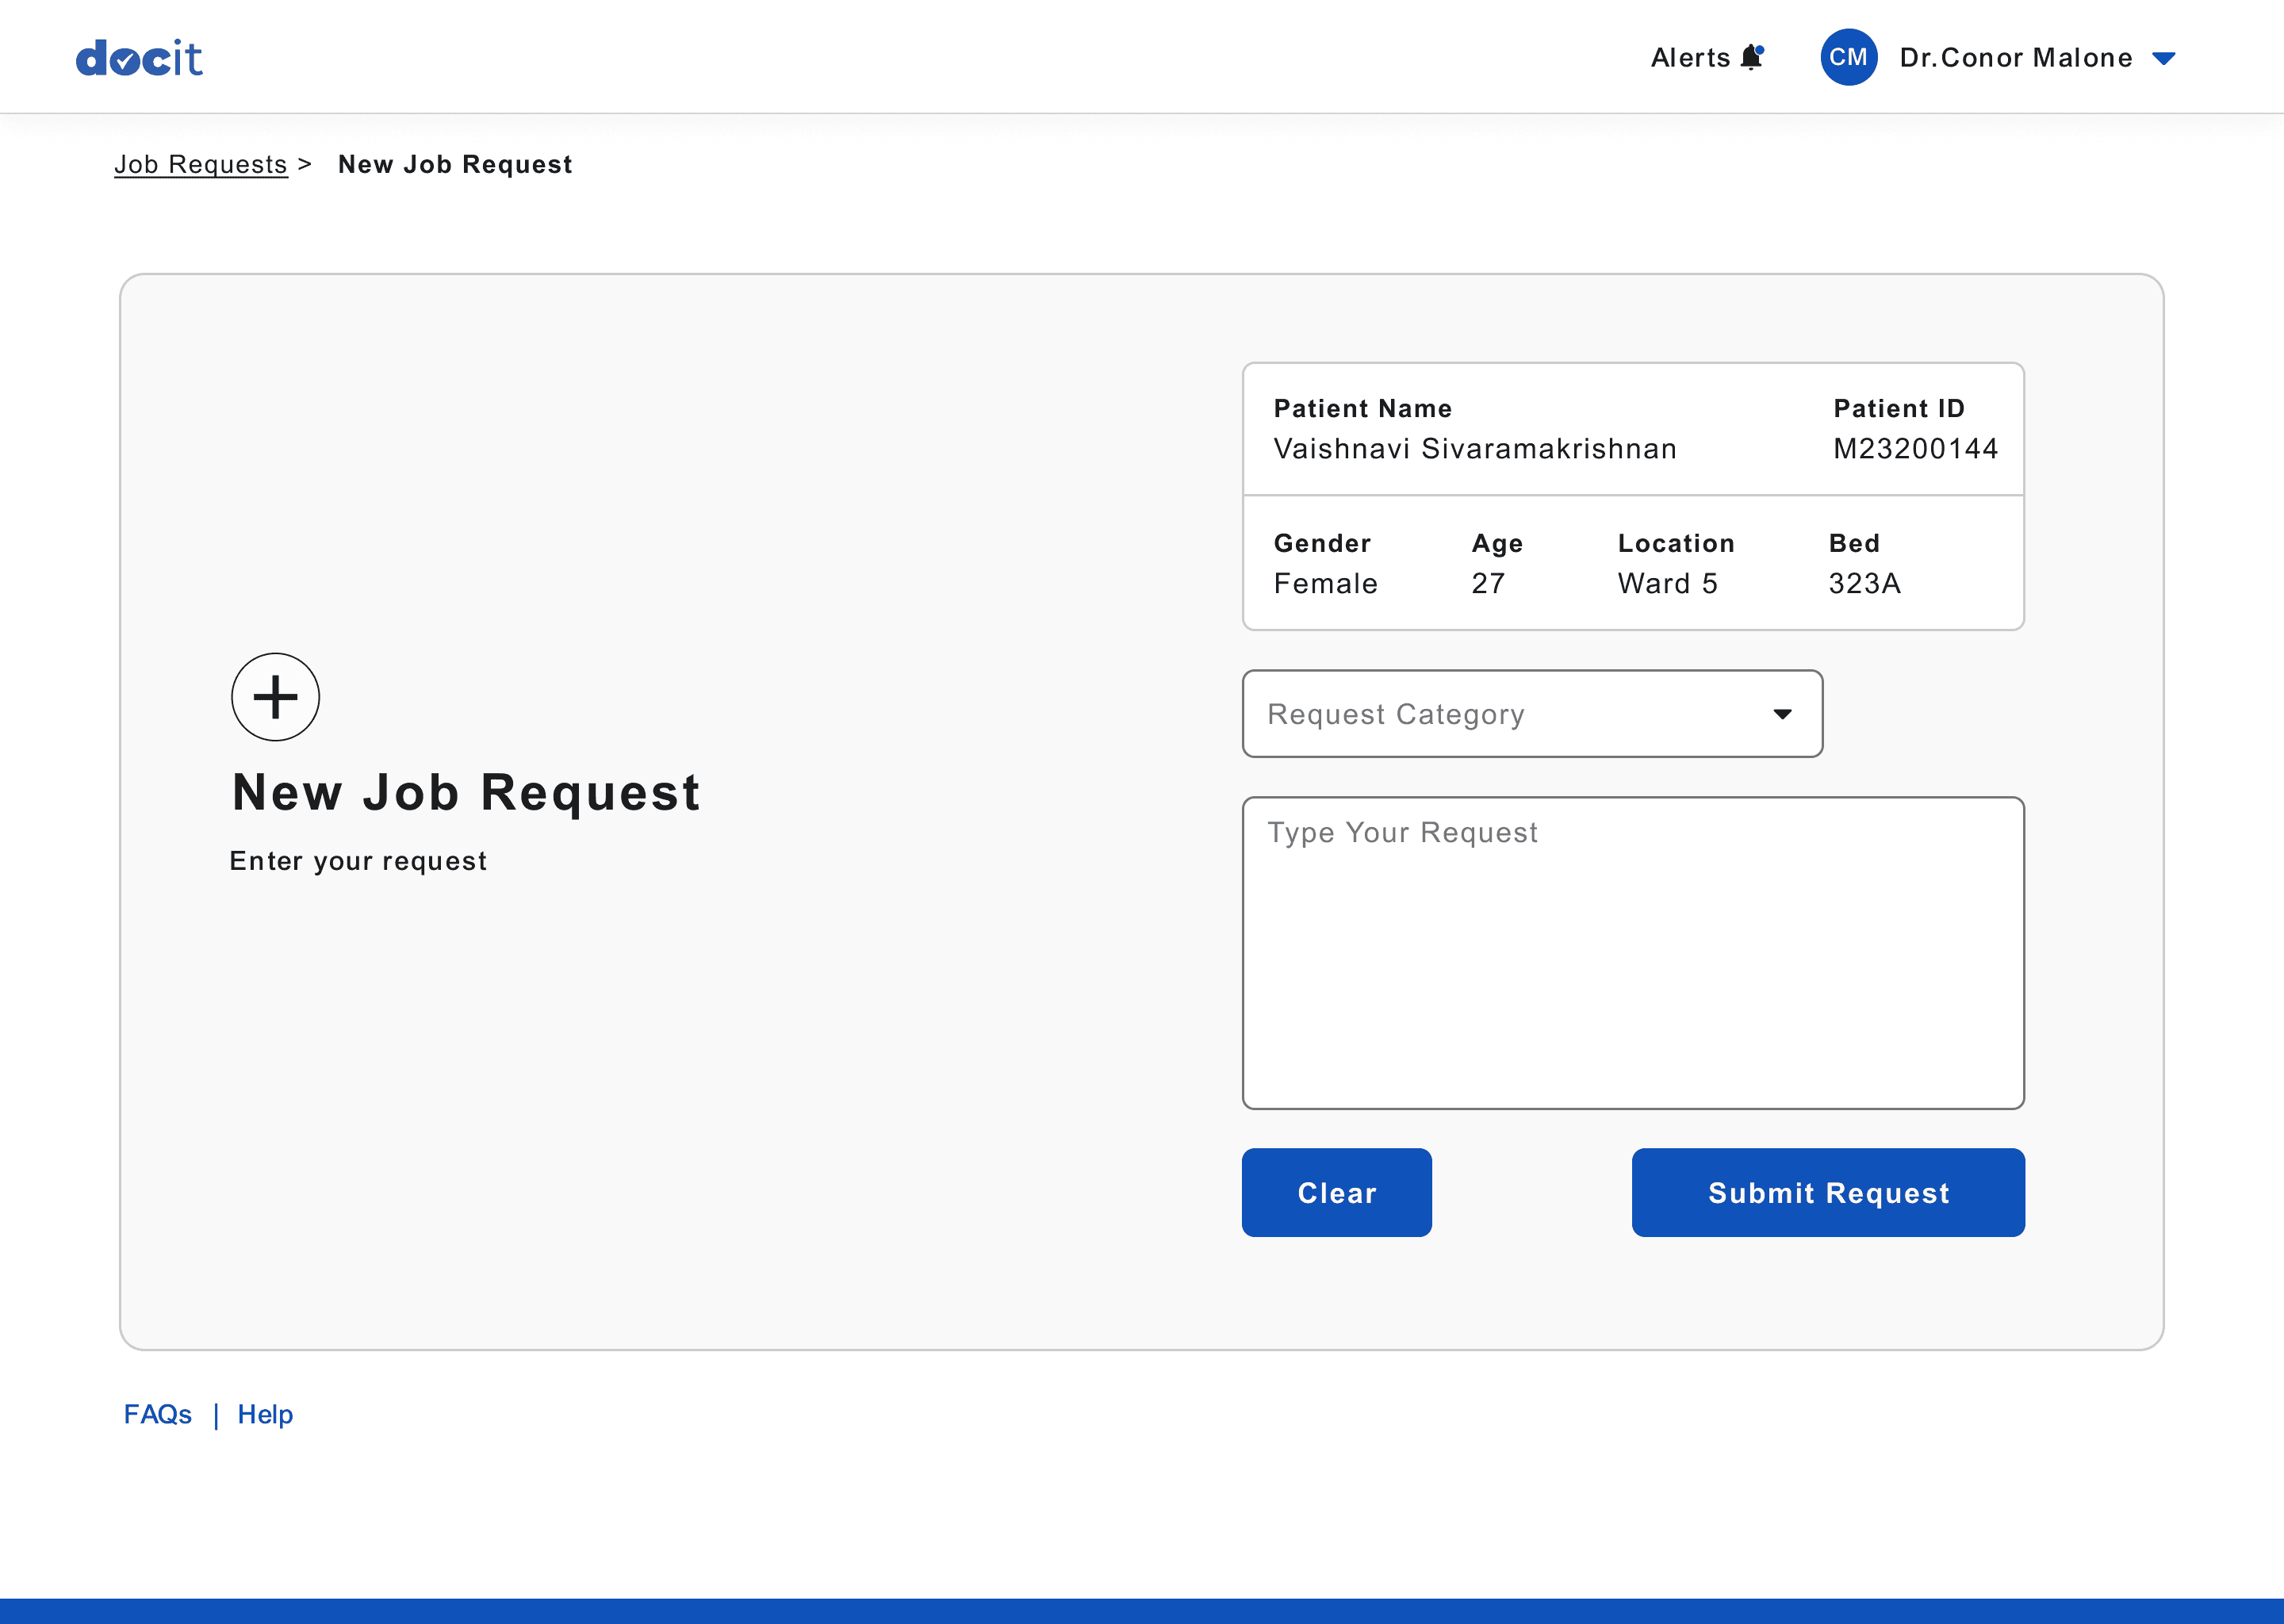Open alerts via the bell icon
Screen dimensions: 2284x1624
tap(1751, 58)
